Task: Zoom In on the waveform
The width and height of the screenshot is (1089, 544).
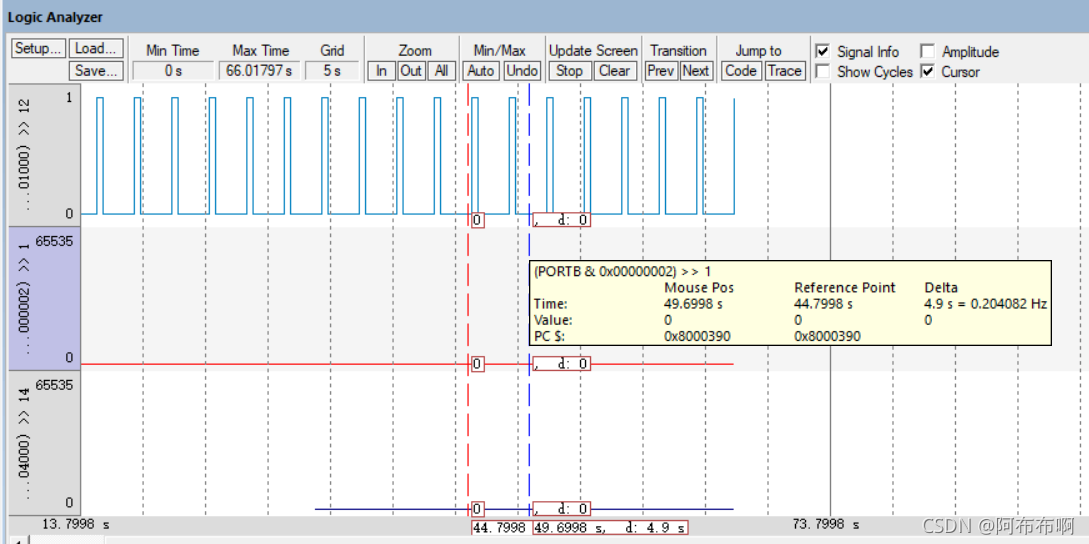Action: (382, 71)
